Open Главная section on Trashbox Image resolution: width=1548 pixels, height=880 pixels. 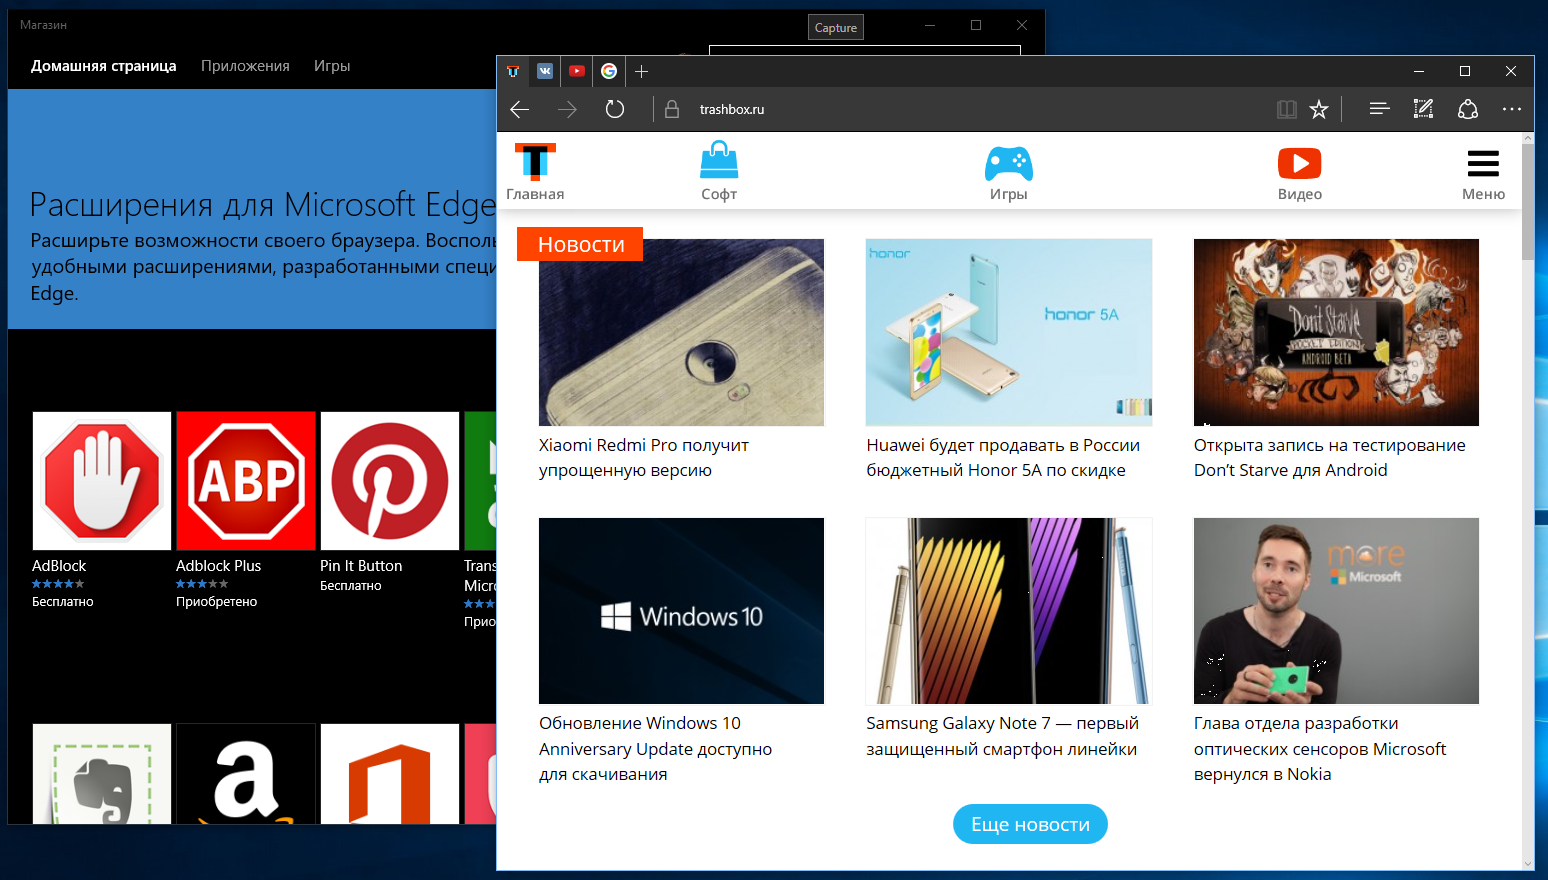click(535, 172)
